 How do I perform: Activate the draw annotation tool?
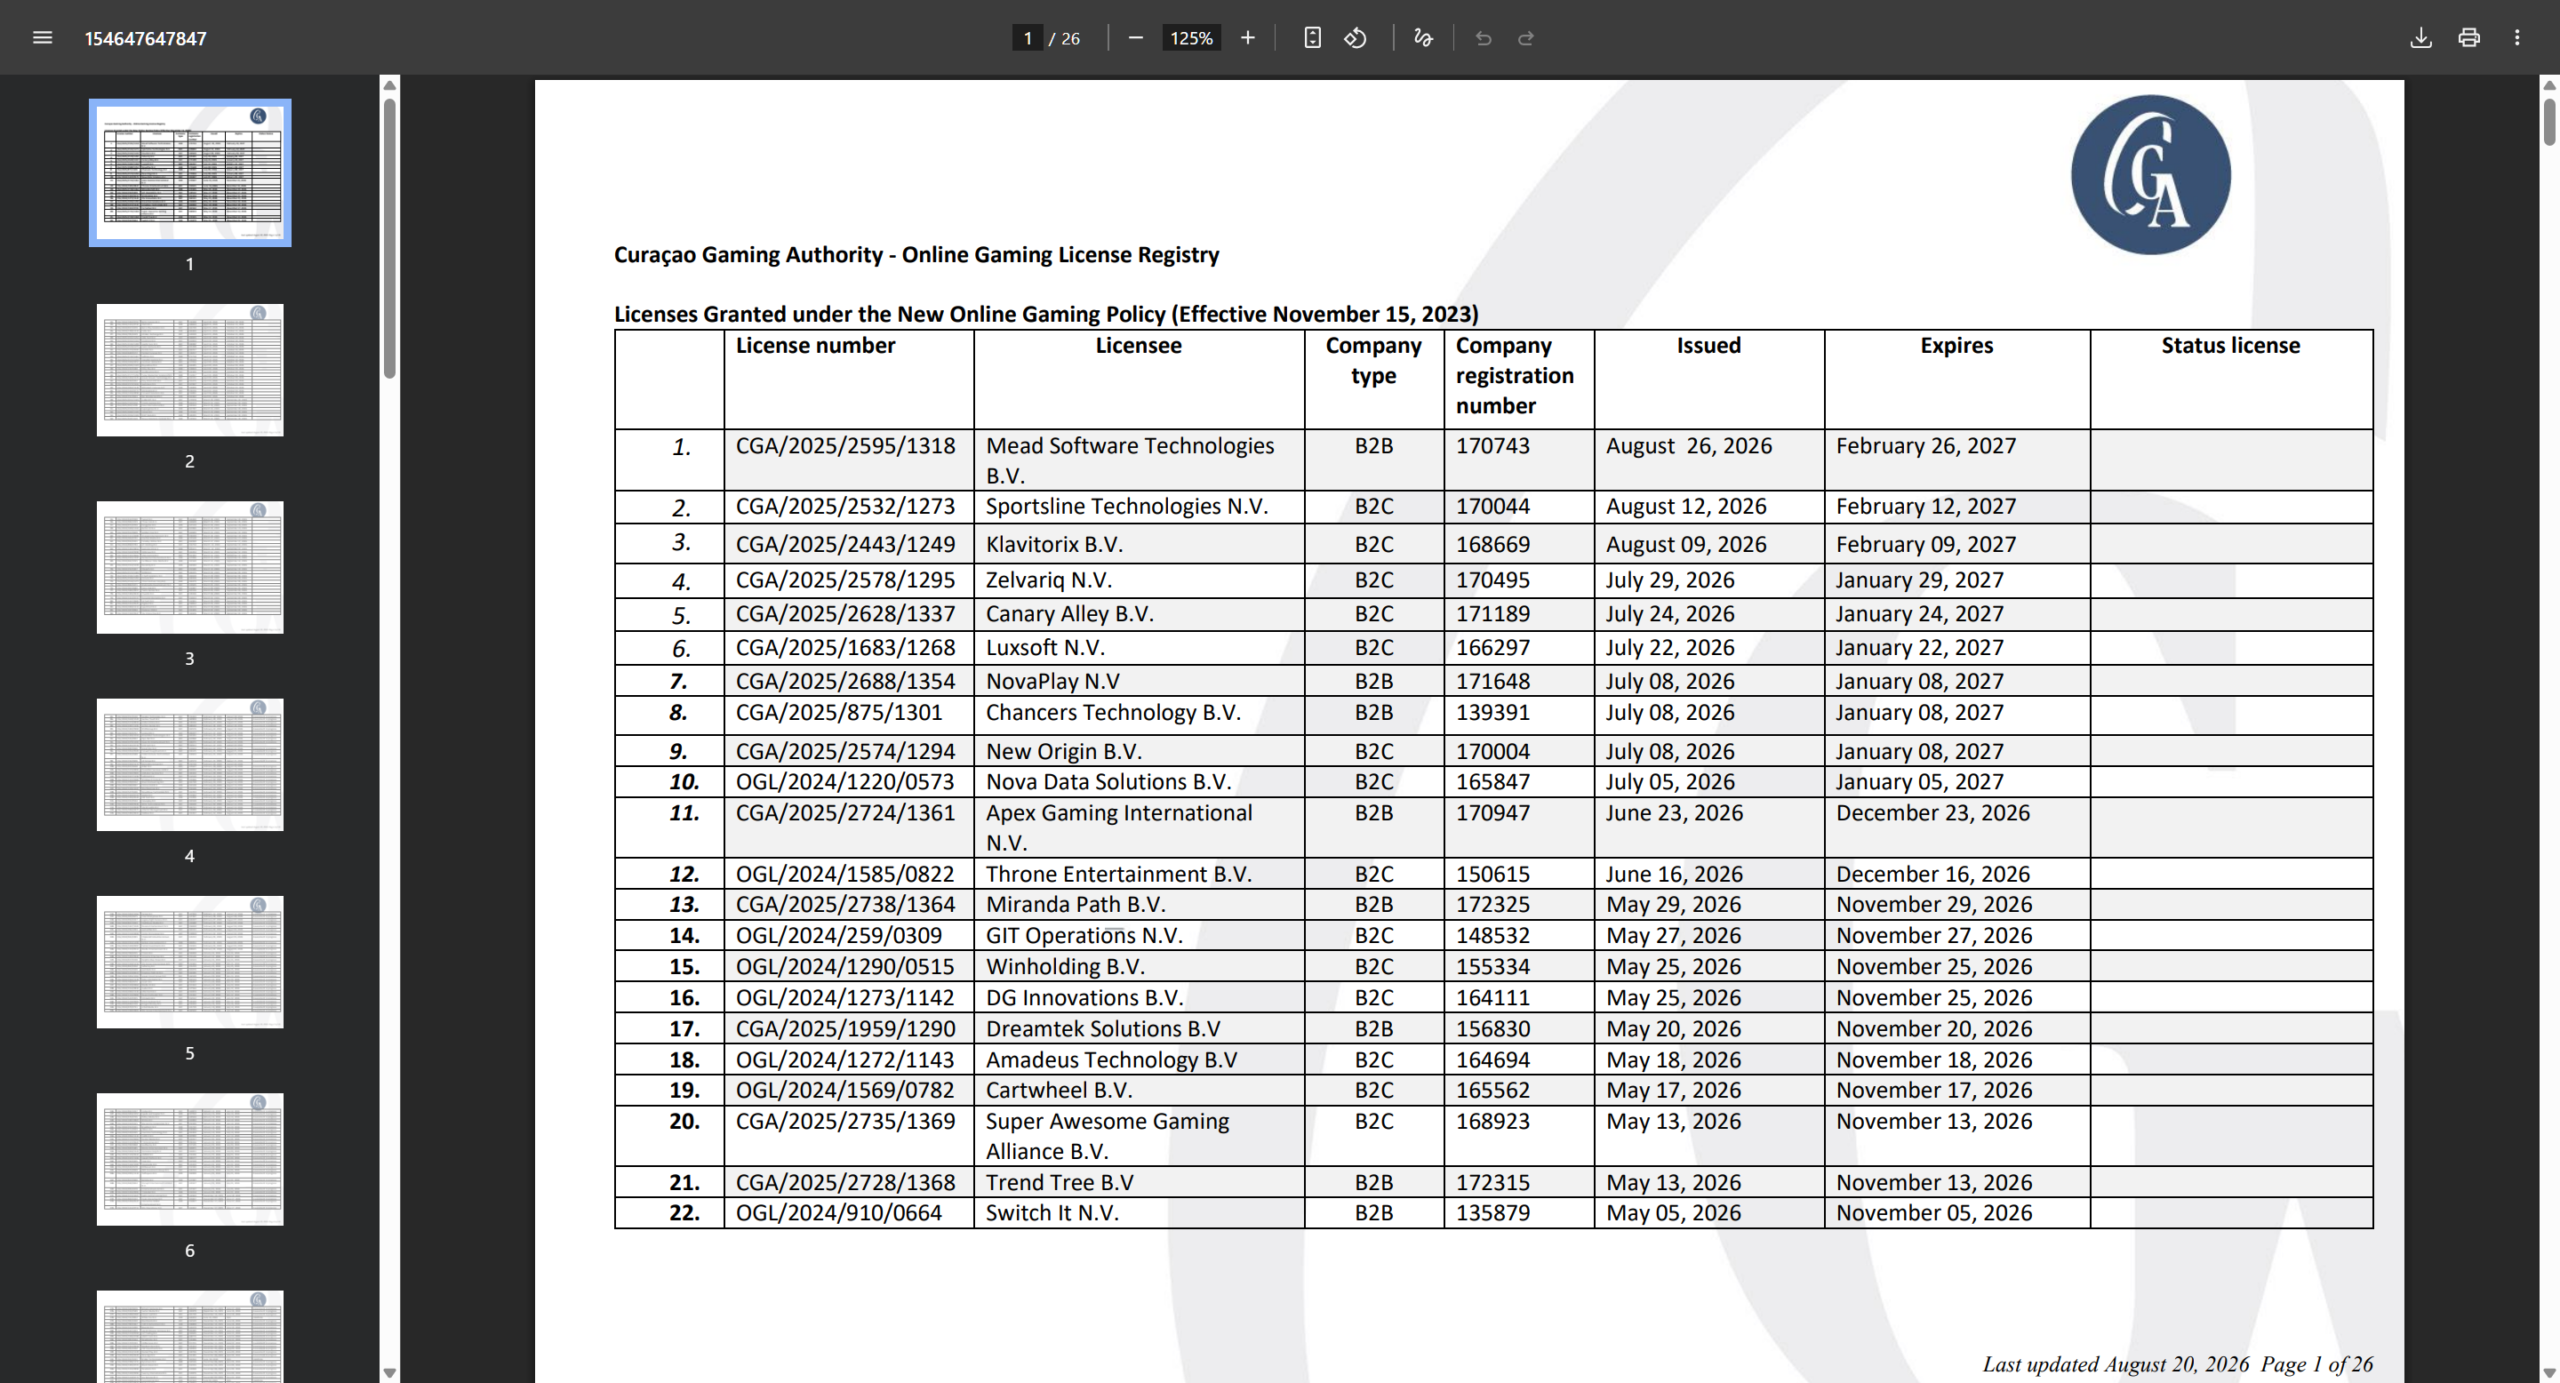[1423, 38]
